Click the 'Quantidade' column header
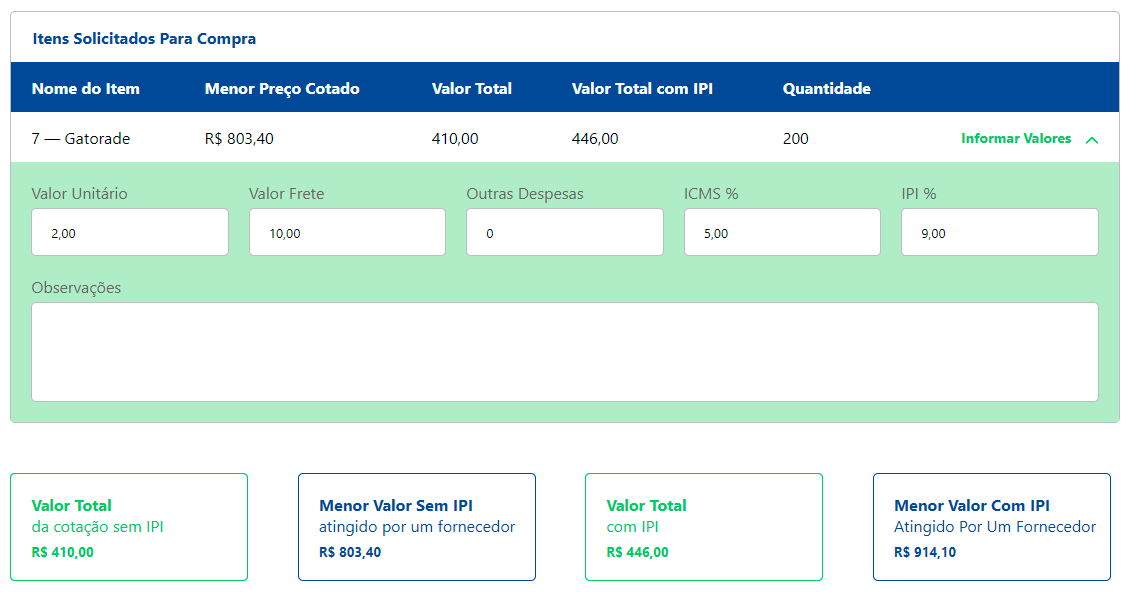Screen dimensions: 1131x592 tap(827, 89)
